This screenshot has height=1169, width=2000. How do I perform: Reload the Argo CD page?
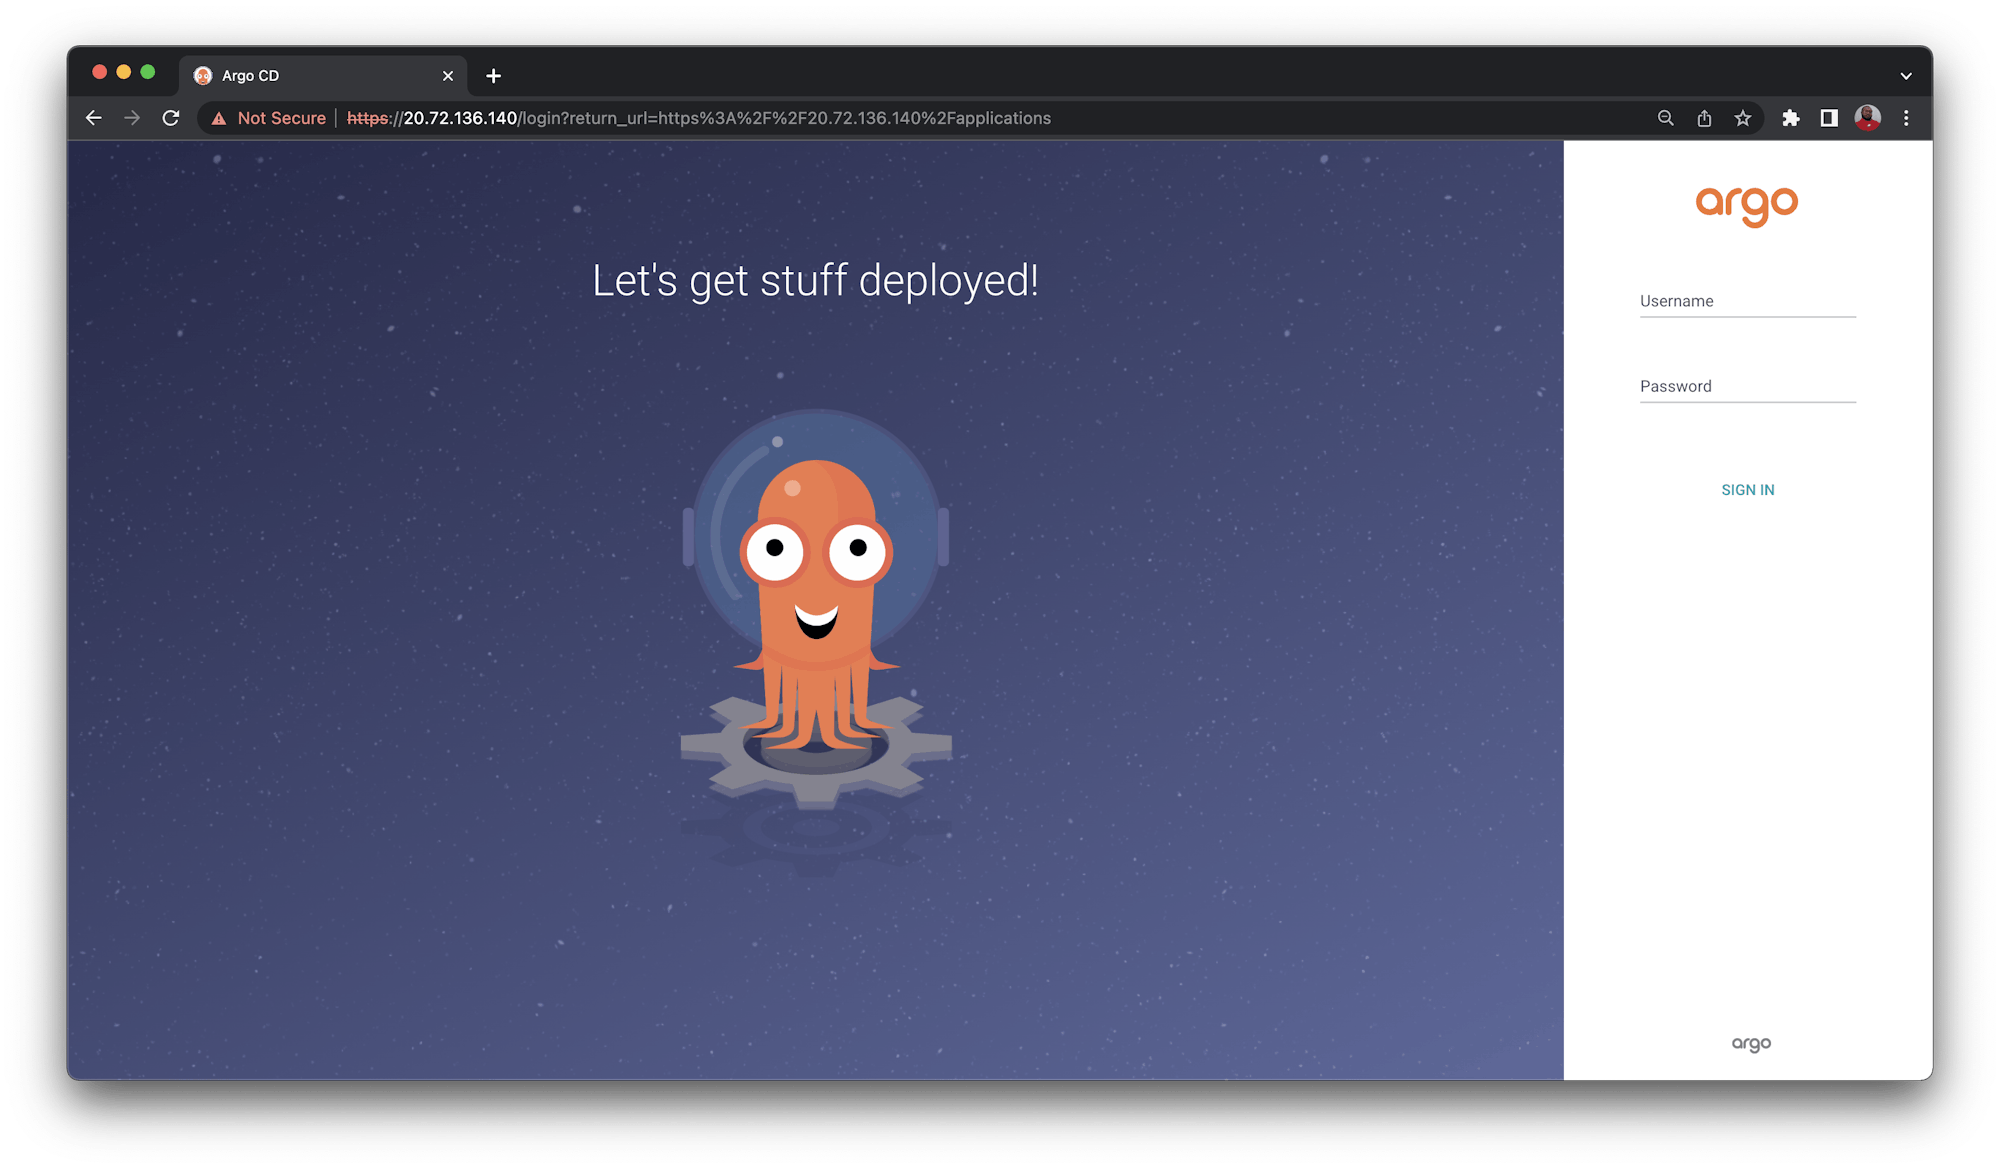tap(171, 118)
